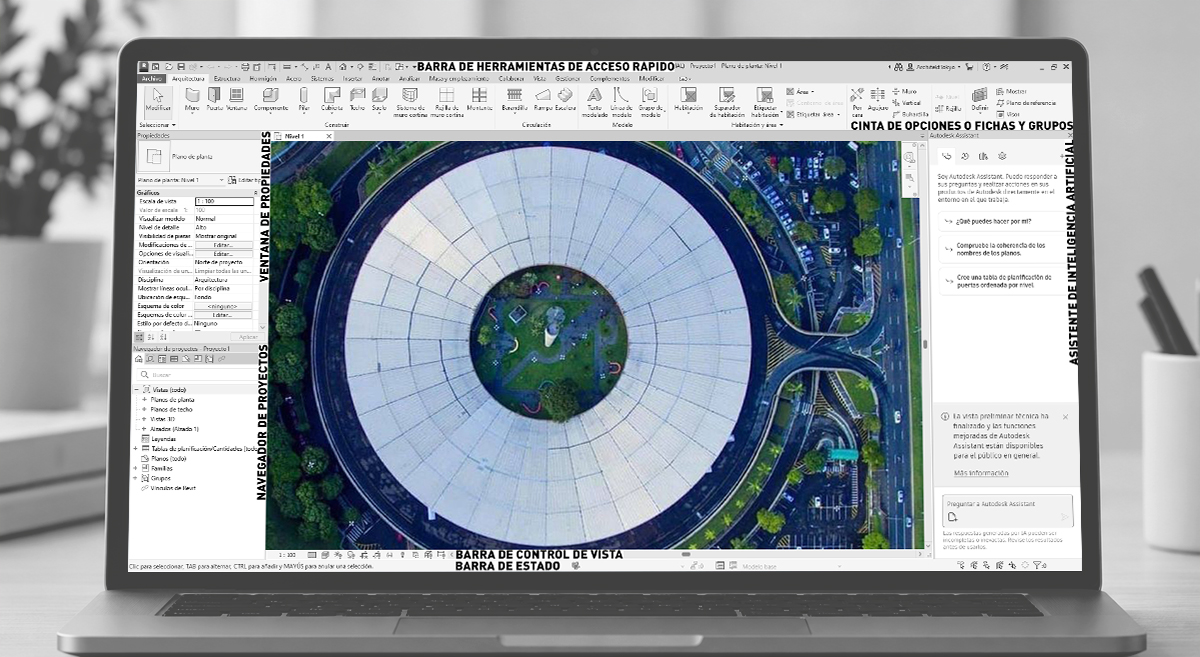This screenshot has width=1200, height=657.
Task: Click the Editar button for Opciones de visualización
Action: 223,254
